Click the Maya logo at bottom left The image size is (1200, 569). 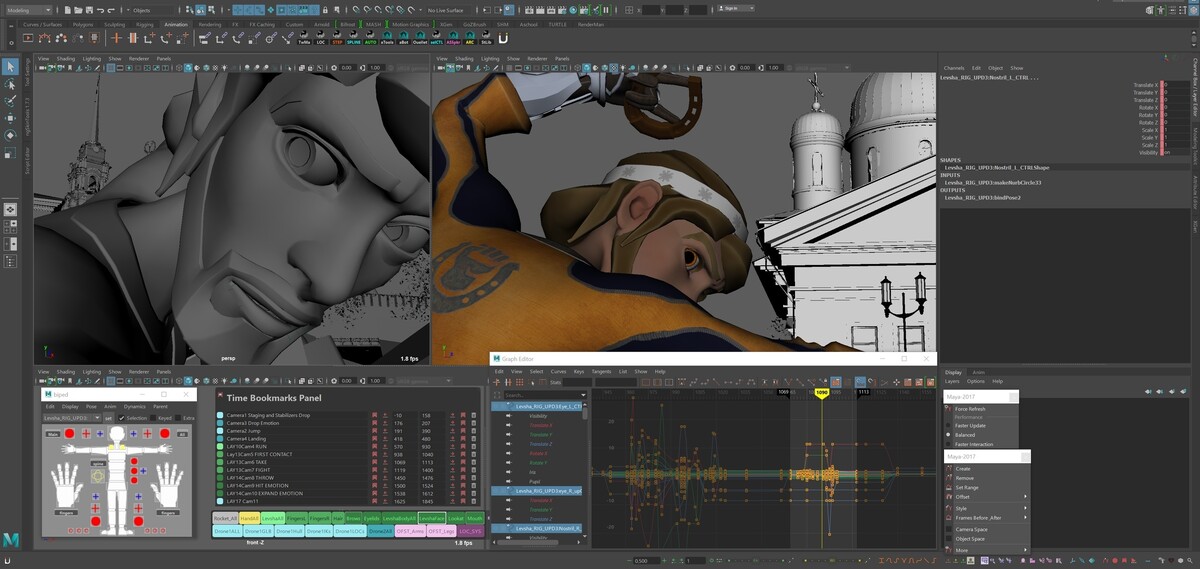(10, 540)
